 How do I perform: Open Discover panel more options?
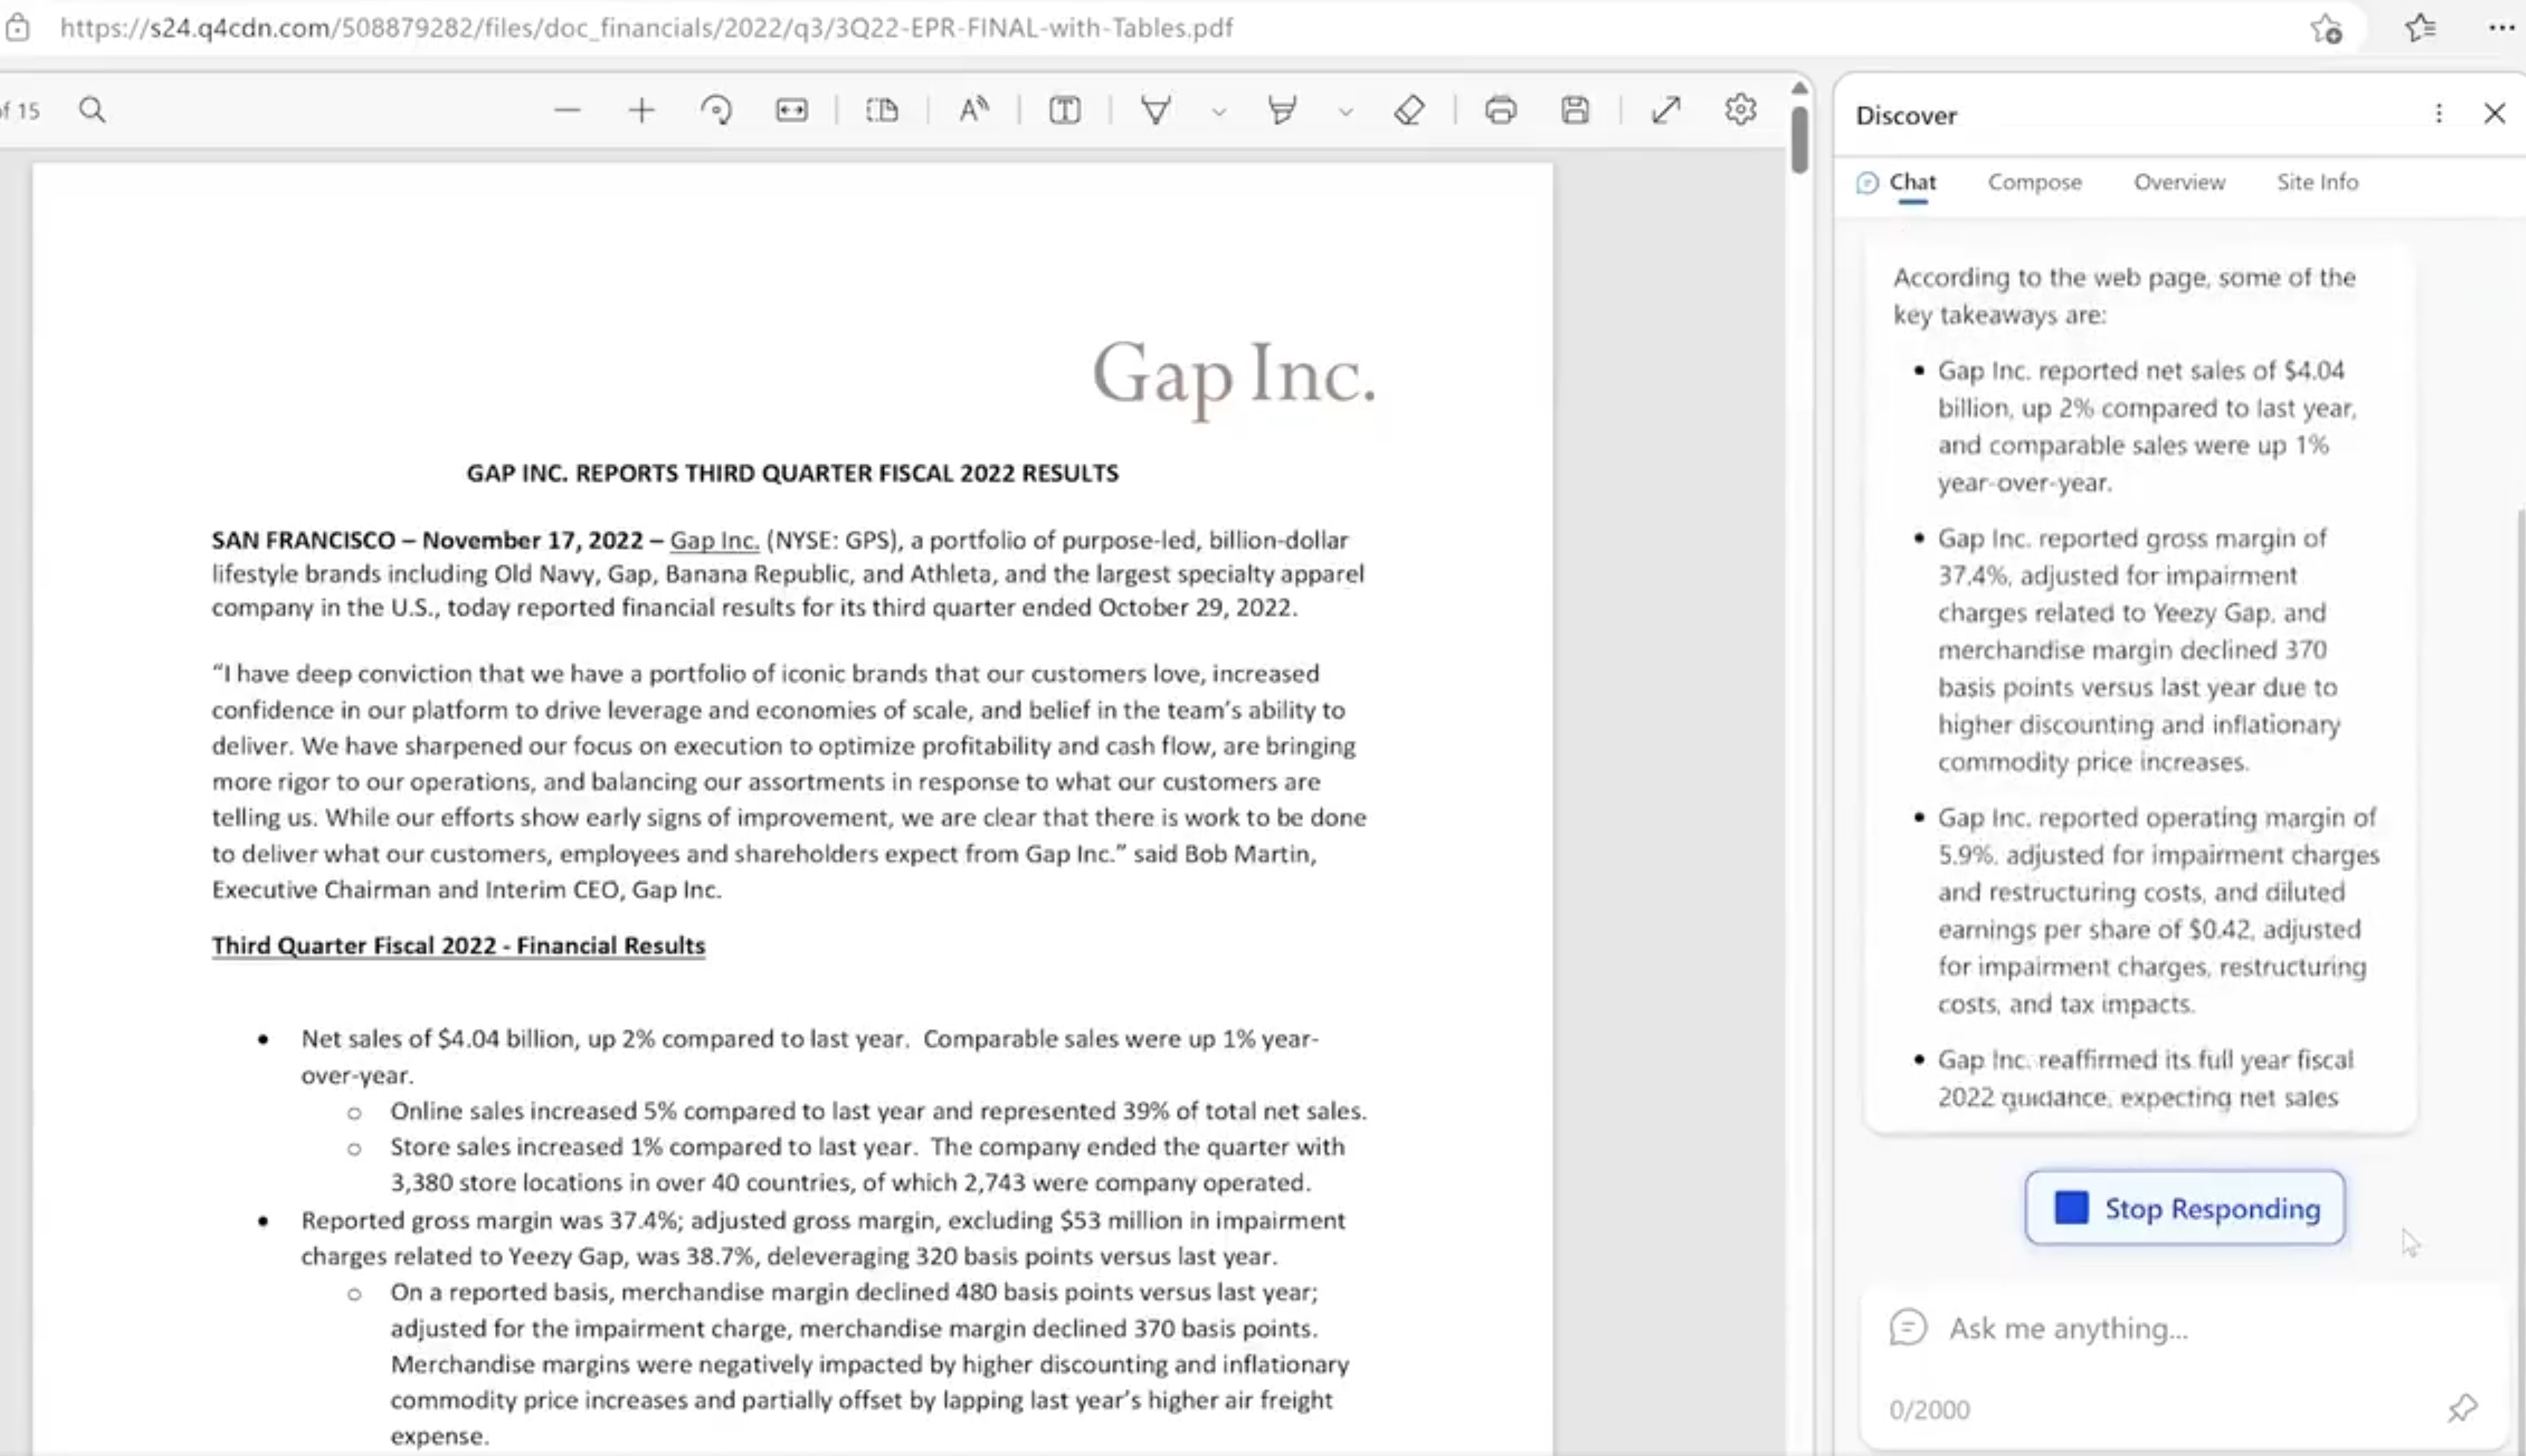pyautogui.click(x=2439, y=114)
